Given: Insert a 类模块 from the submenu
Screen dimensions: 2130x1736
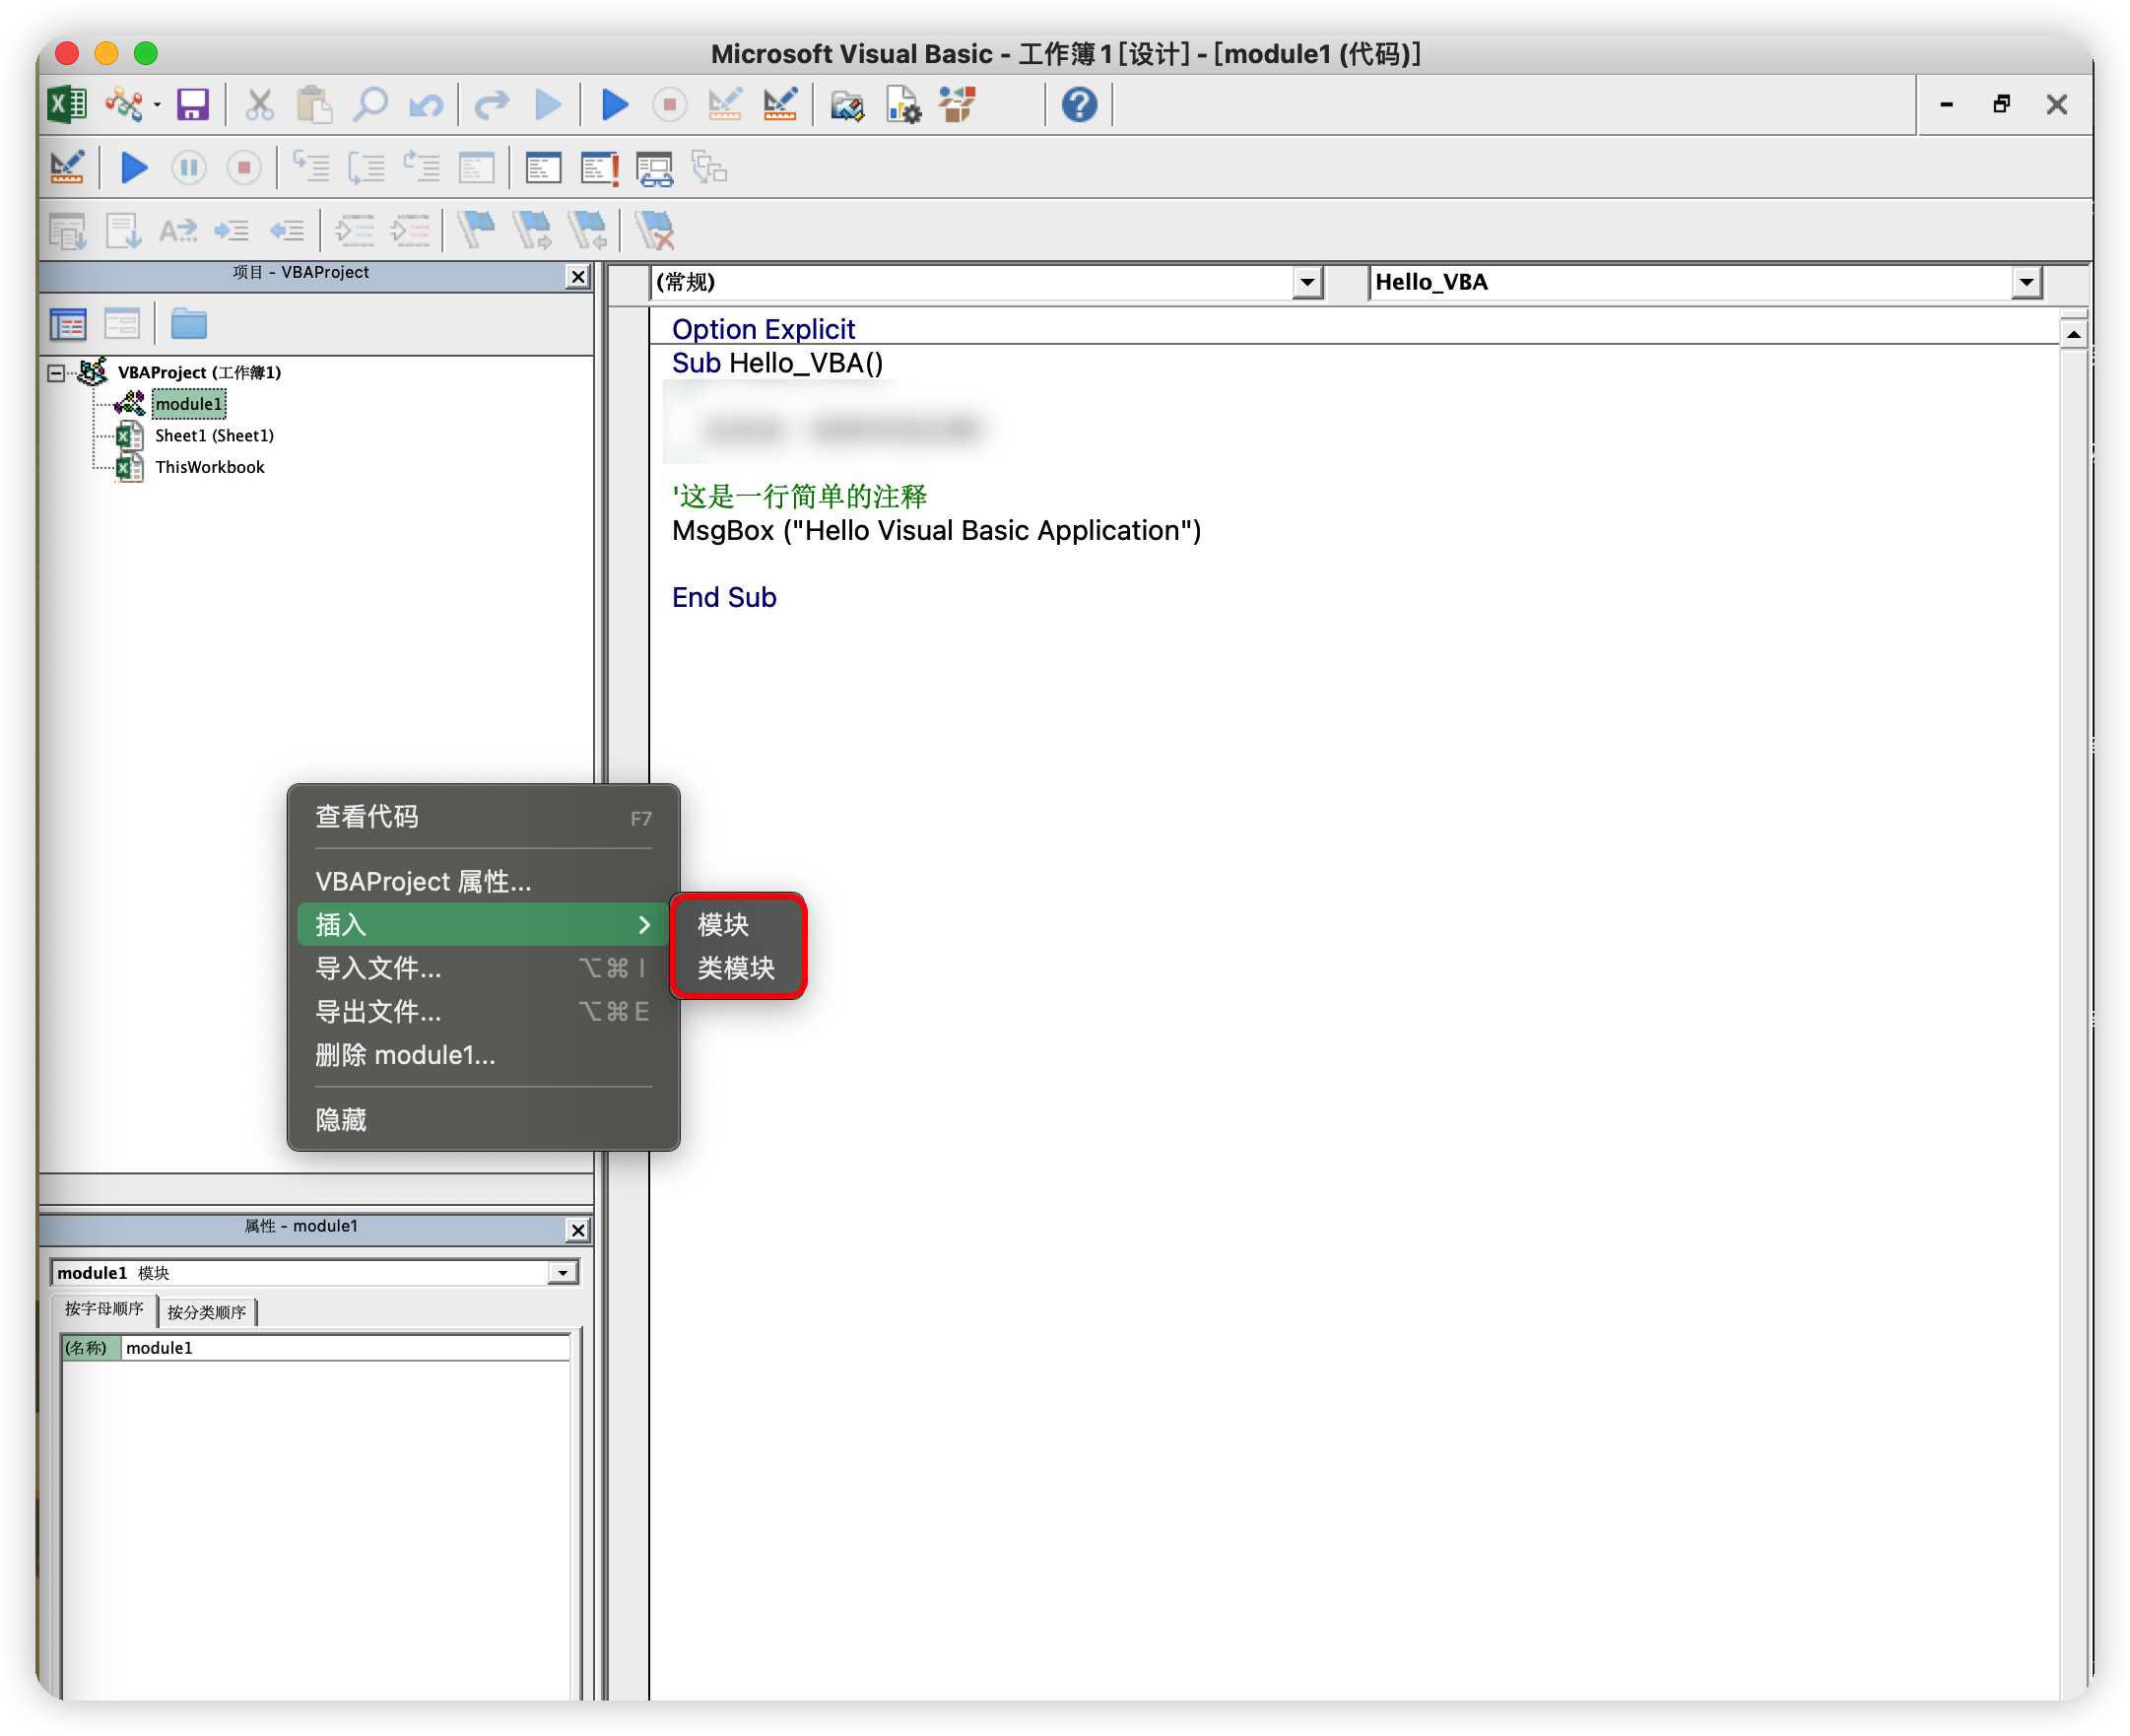Looking at the screenshot, I should click(738, 968).
